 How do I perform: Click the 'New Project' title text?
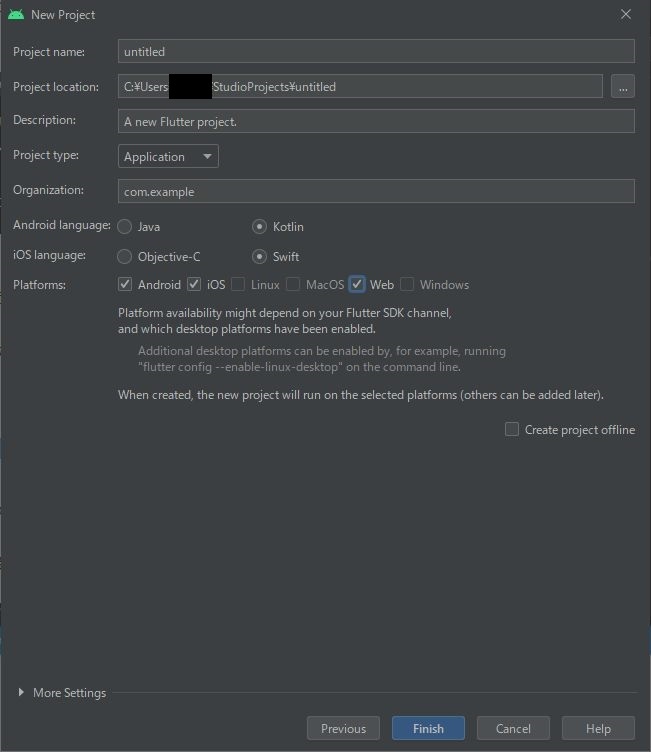63,15
